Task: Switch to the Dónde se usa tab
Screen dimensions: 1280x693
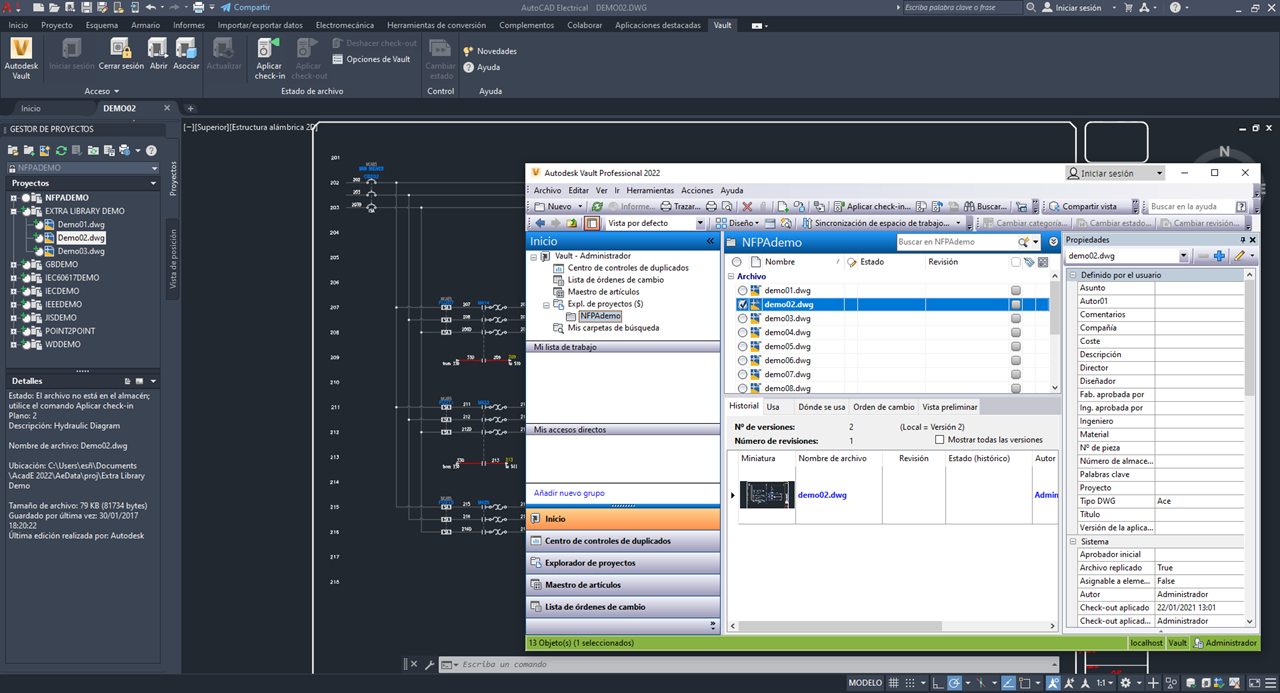Action: [822, 407]
